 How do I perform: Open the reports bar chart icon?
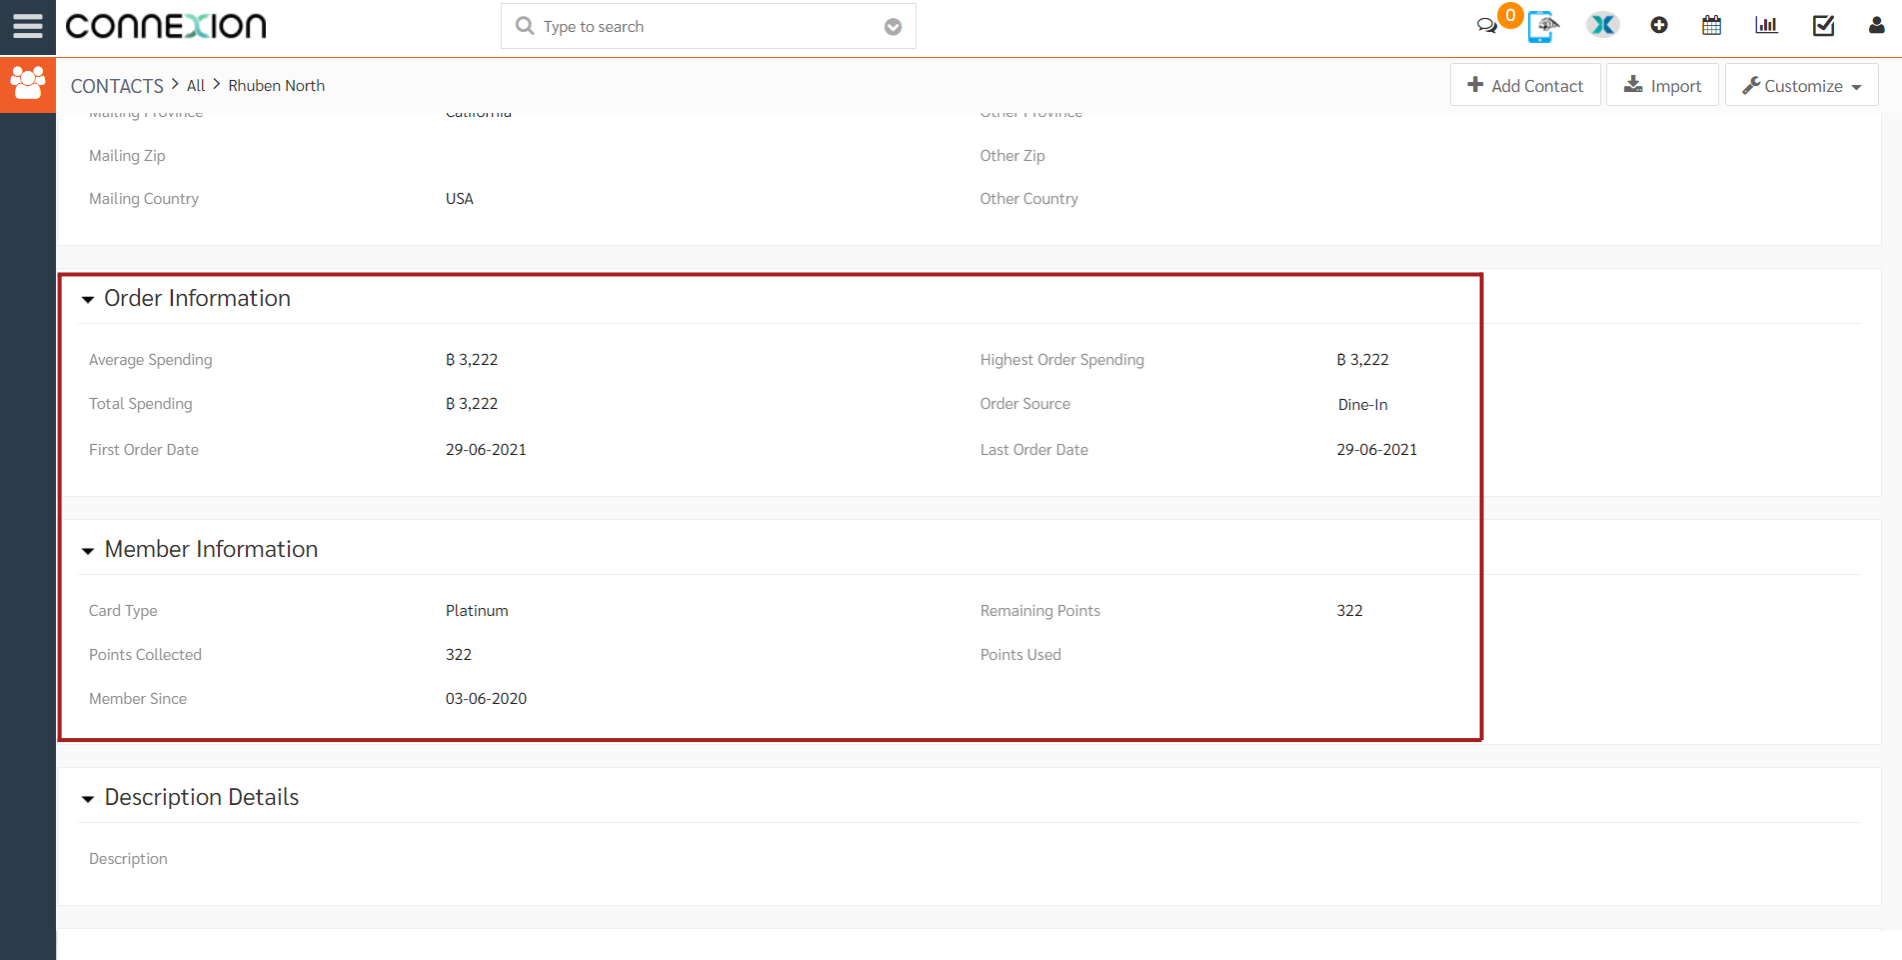pos(1766,26)
